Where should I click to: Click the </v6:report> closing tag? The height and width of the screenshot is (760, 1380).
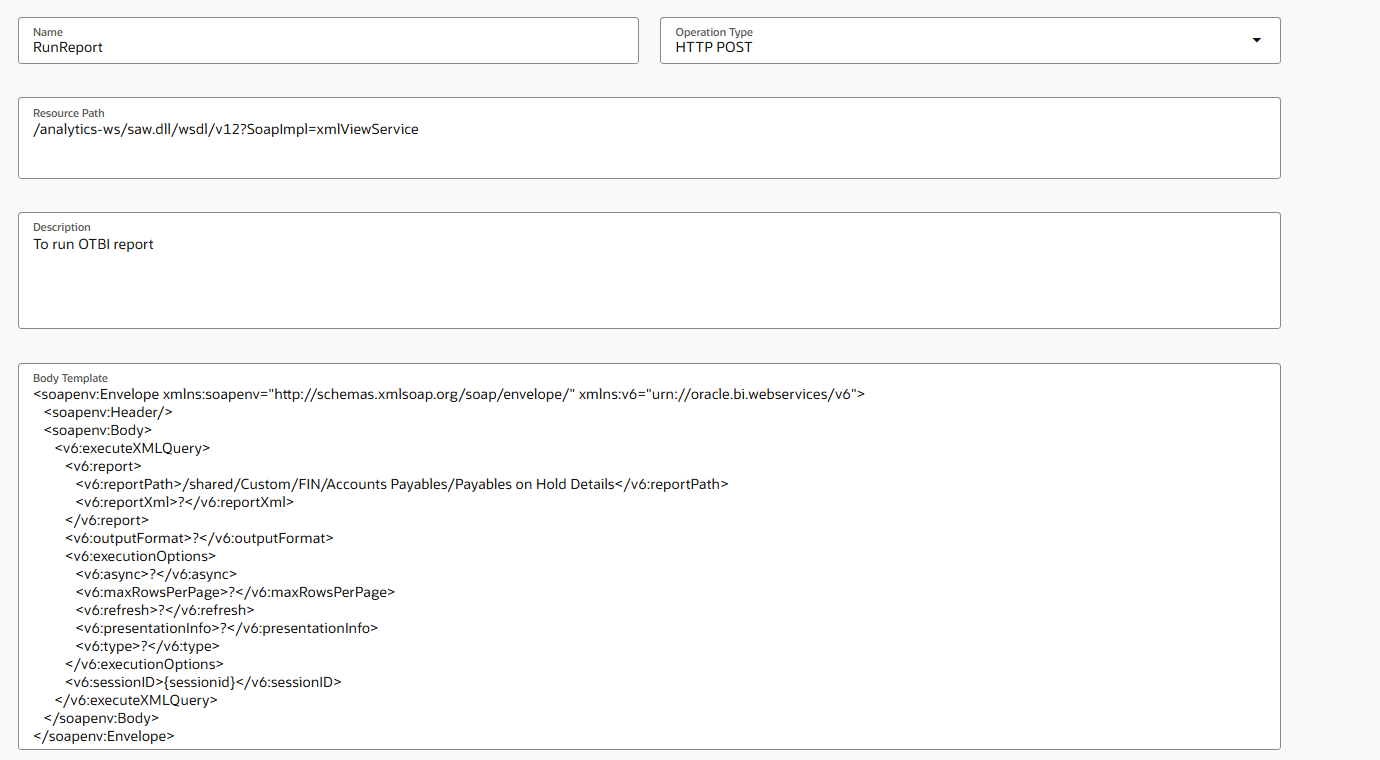[x=107, y=520]
